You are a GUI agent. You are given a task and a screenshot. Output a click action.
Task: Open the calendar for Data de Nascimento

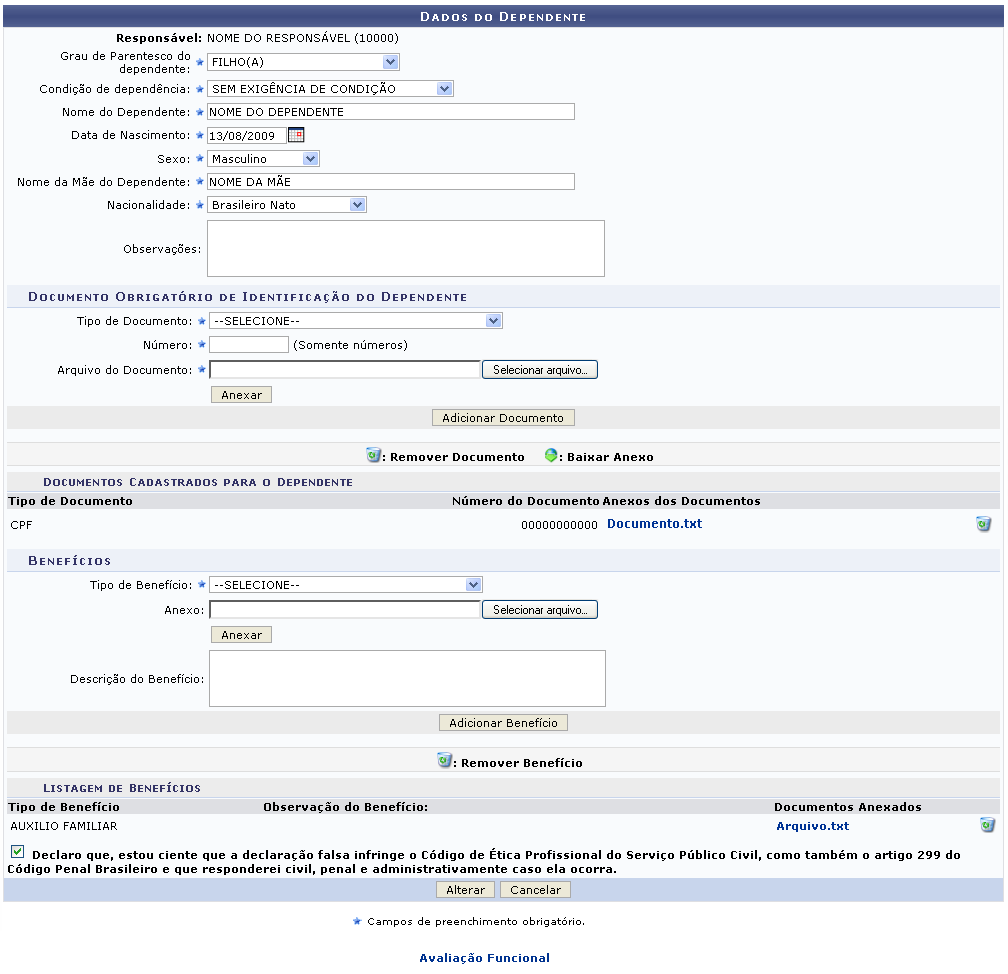tap(297, 135)
